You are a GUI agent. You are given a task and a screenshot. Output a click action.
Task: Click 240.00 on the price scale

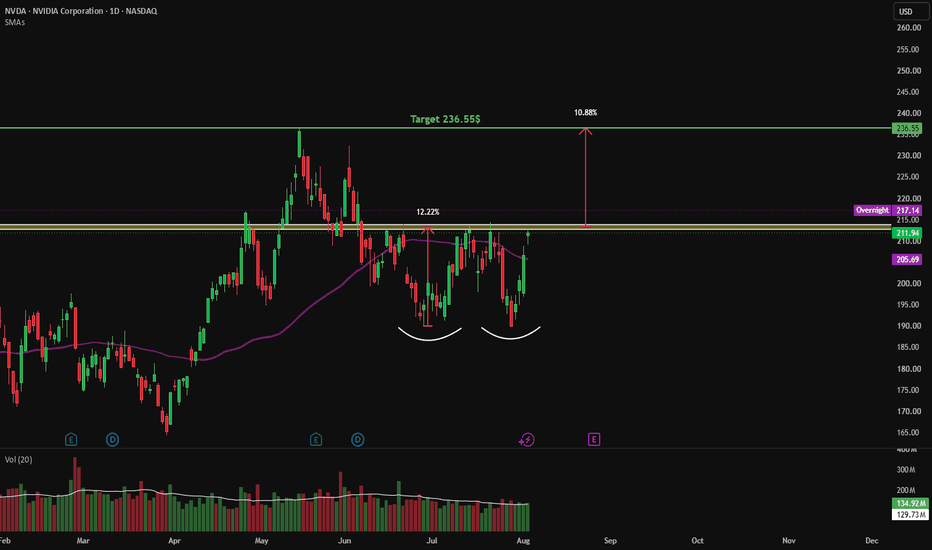click(908, 113)
